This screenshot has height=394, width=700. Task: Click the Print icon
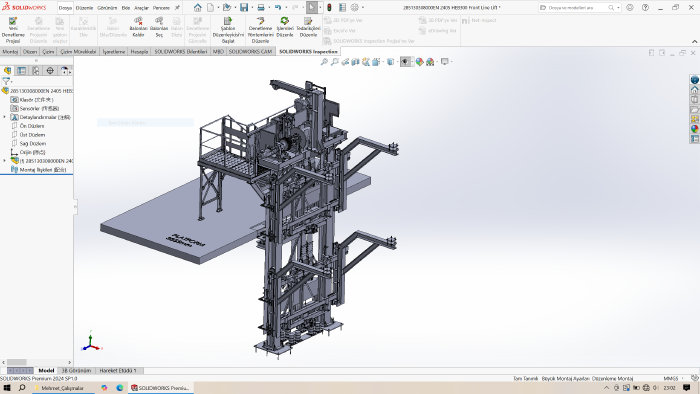point(261,8)
